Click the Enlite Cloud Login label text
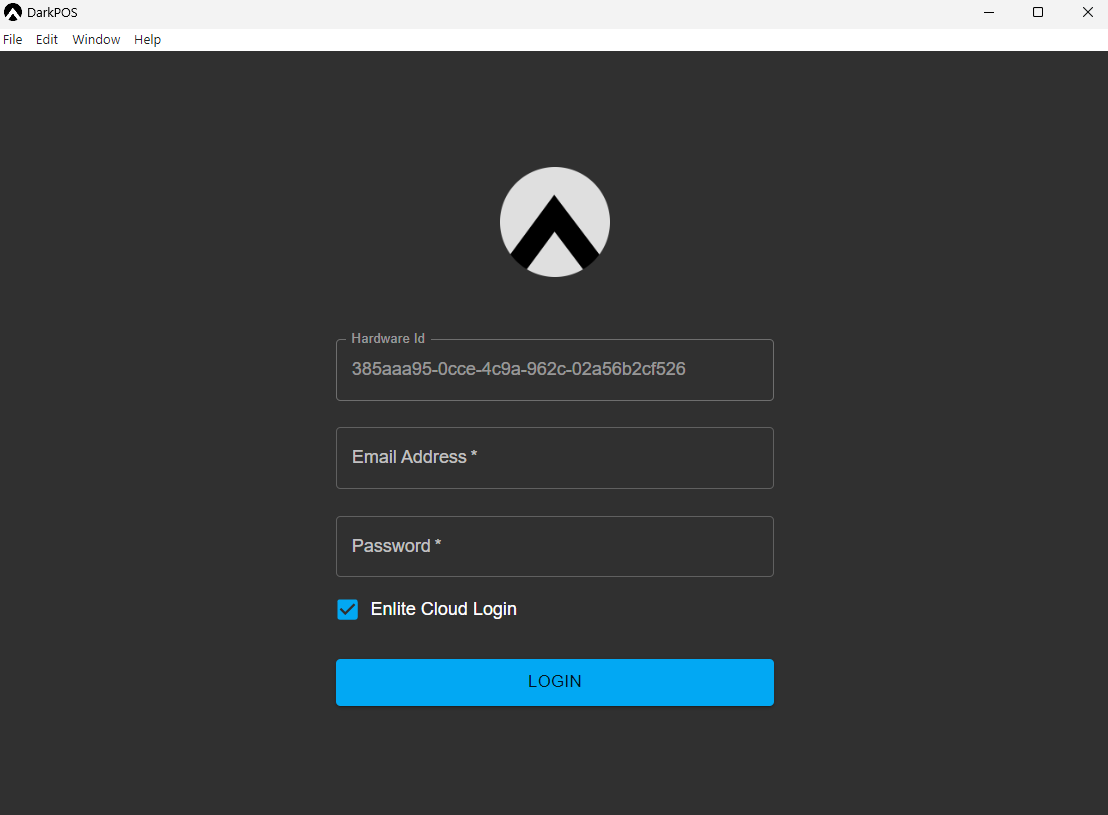This screenshot has height=815, width=1108. 444,609
